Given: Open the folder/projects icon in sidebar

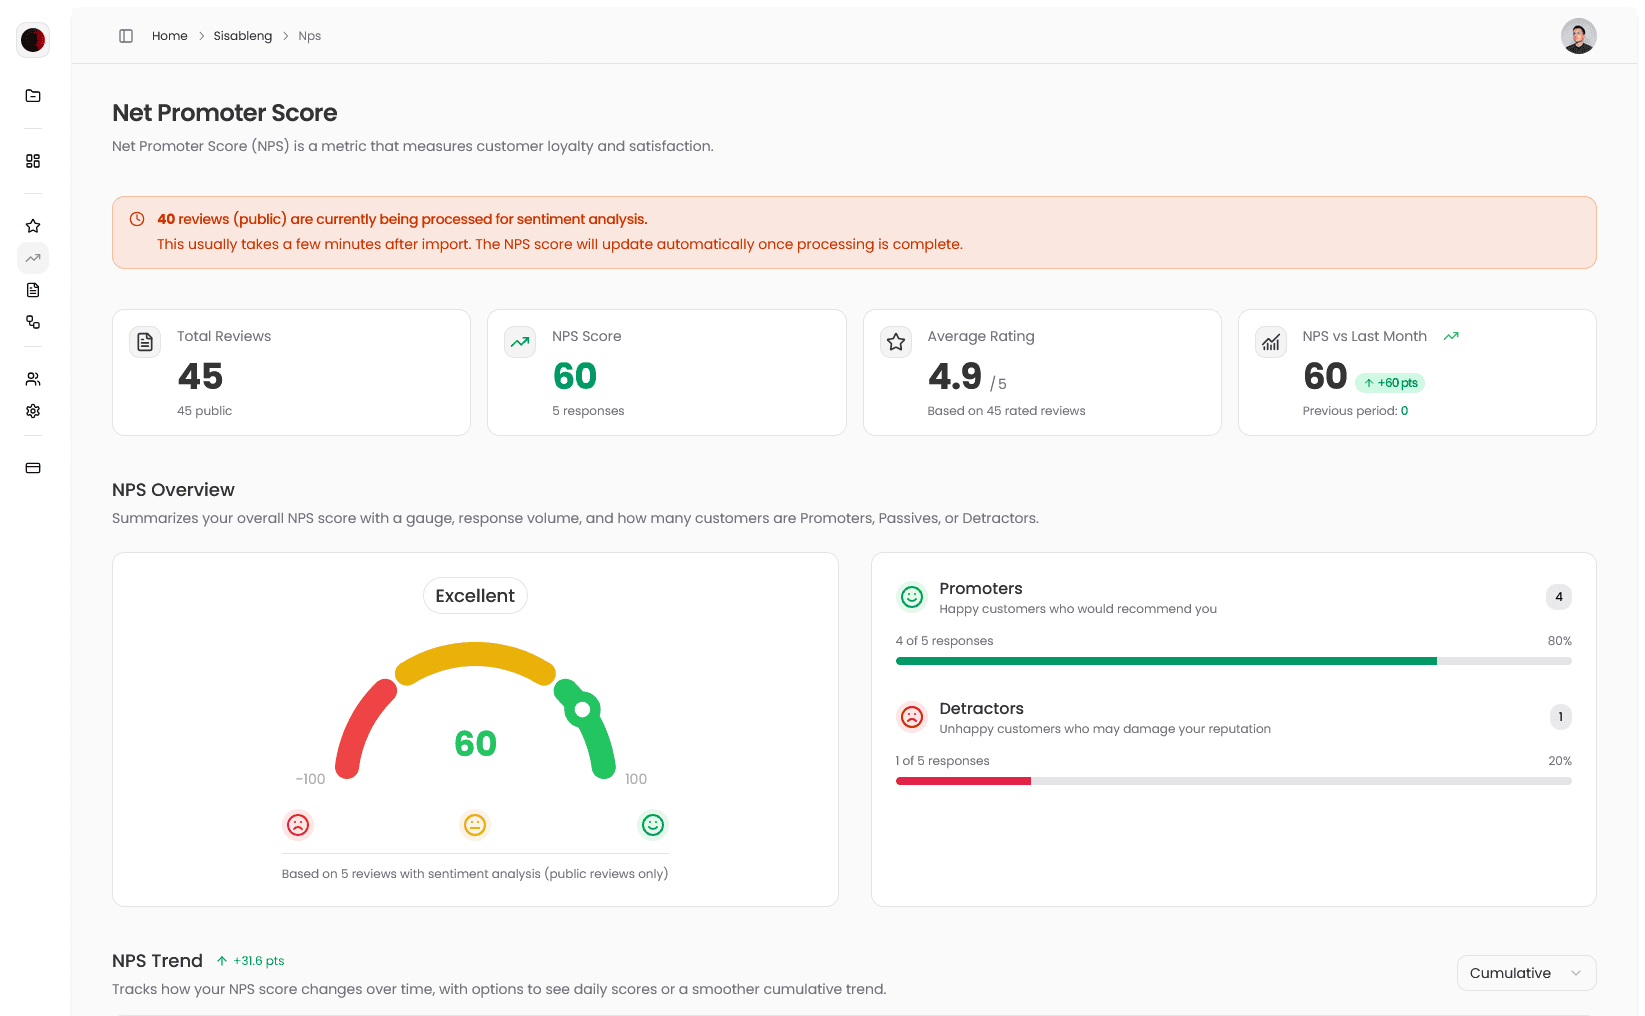Looking at the screenshot, I should pyautogui.click(x=33, y=95).
